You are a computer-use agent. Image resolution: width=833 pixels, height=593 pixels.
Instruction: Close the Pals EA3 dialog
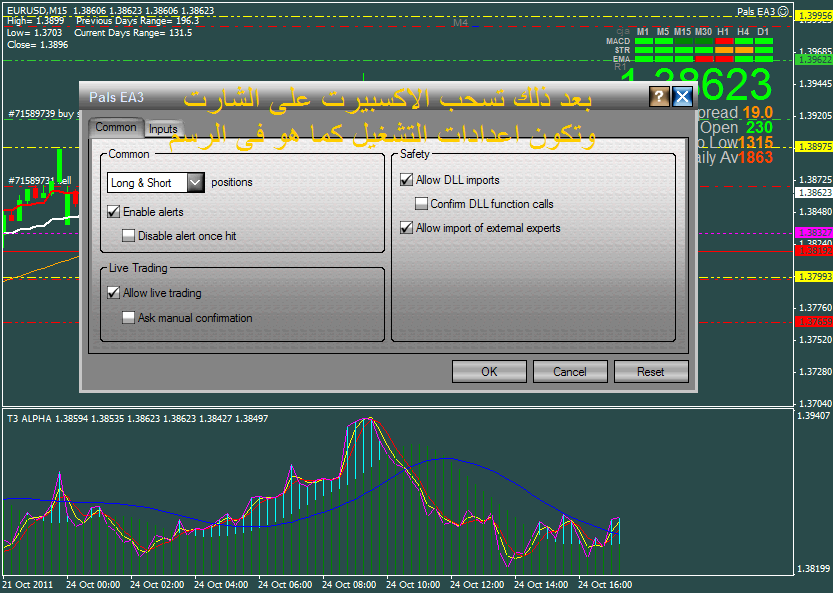[682, 96]
